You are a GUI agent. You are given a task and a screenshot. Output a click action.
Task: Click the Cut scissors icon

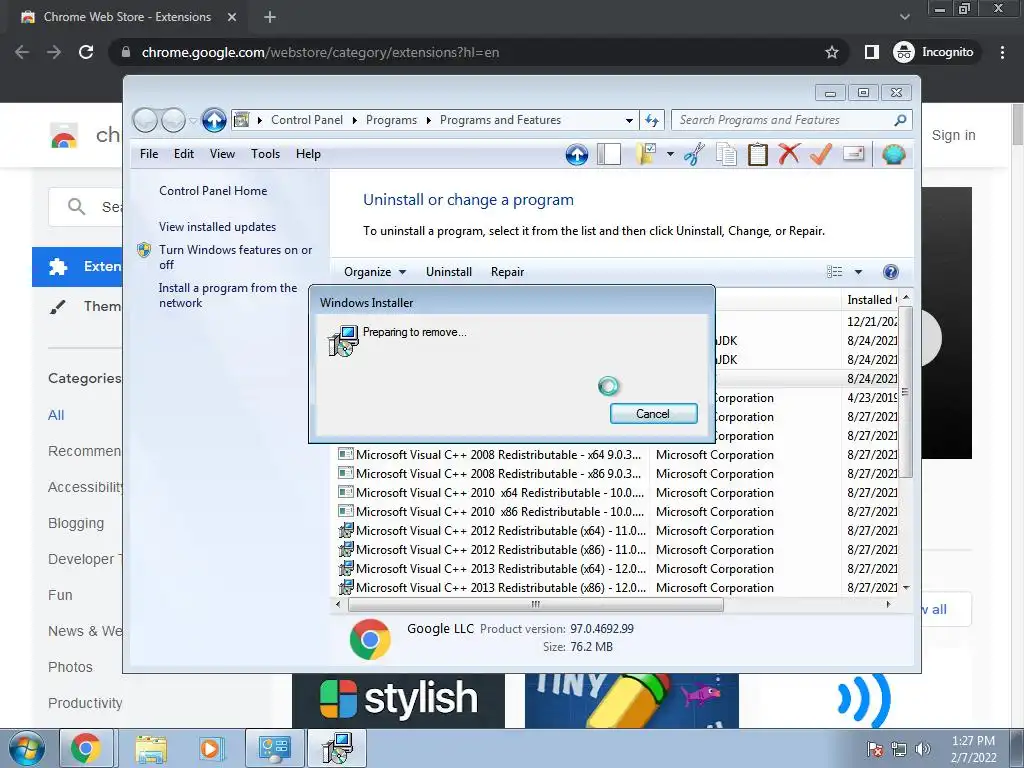coord(694,155)
